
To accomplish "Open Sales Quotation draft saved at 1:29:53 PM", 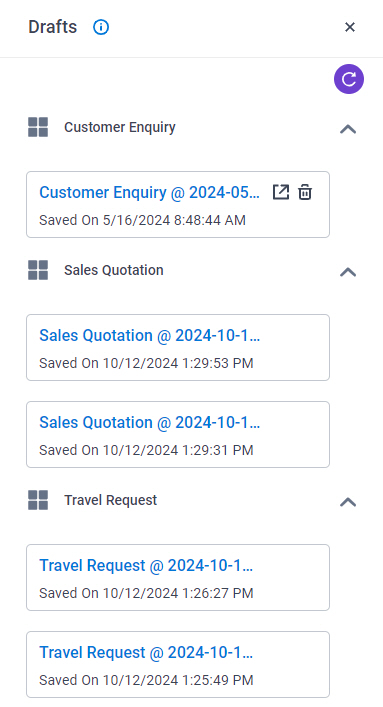I will tap(149, 335).
